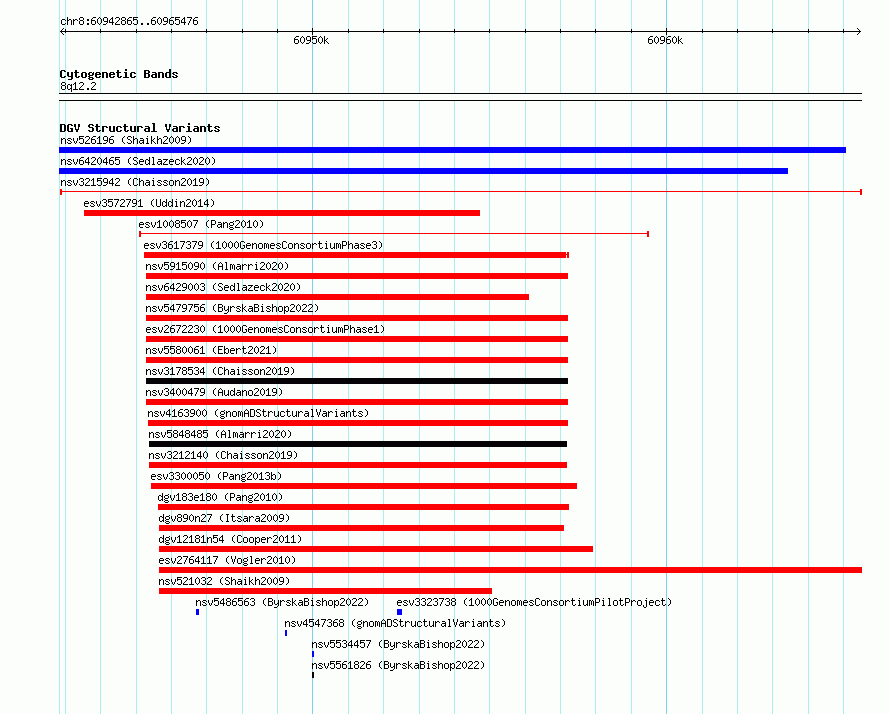This screenshot has height=714, width=890.
Task: Click black bar under nsv5848485
Action: coord(358,444)
